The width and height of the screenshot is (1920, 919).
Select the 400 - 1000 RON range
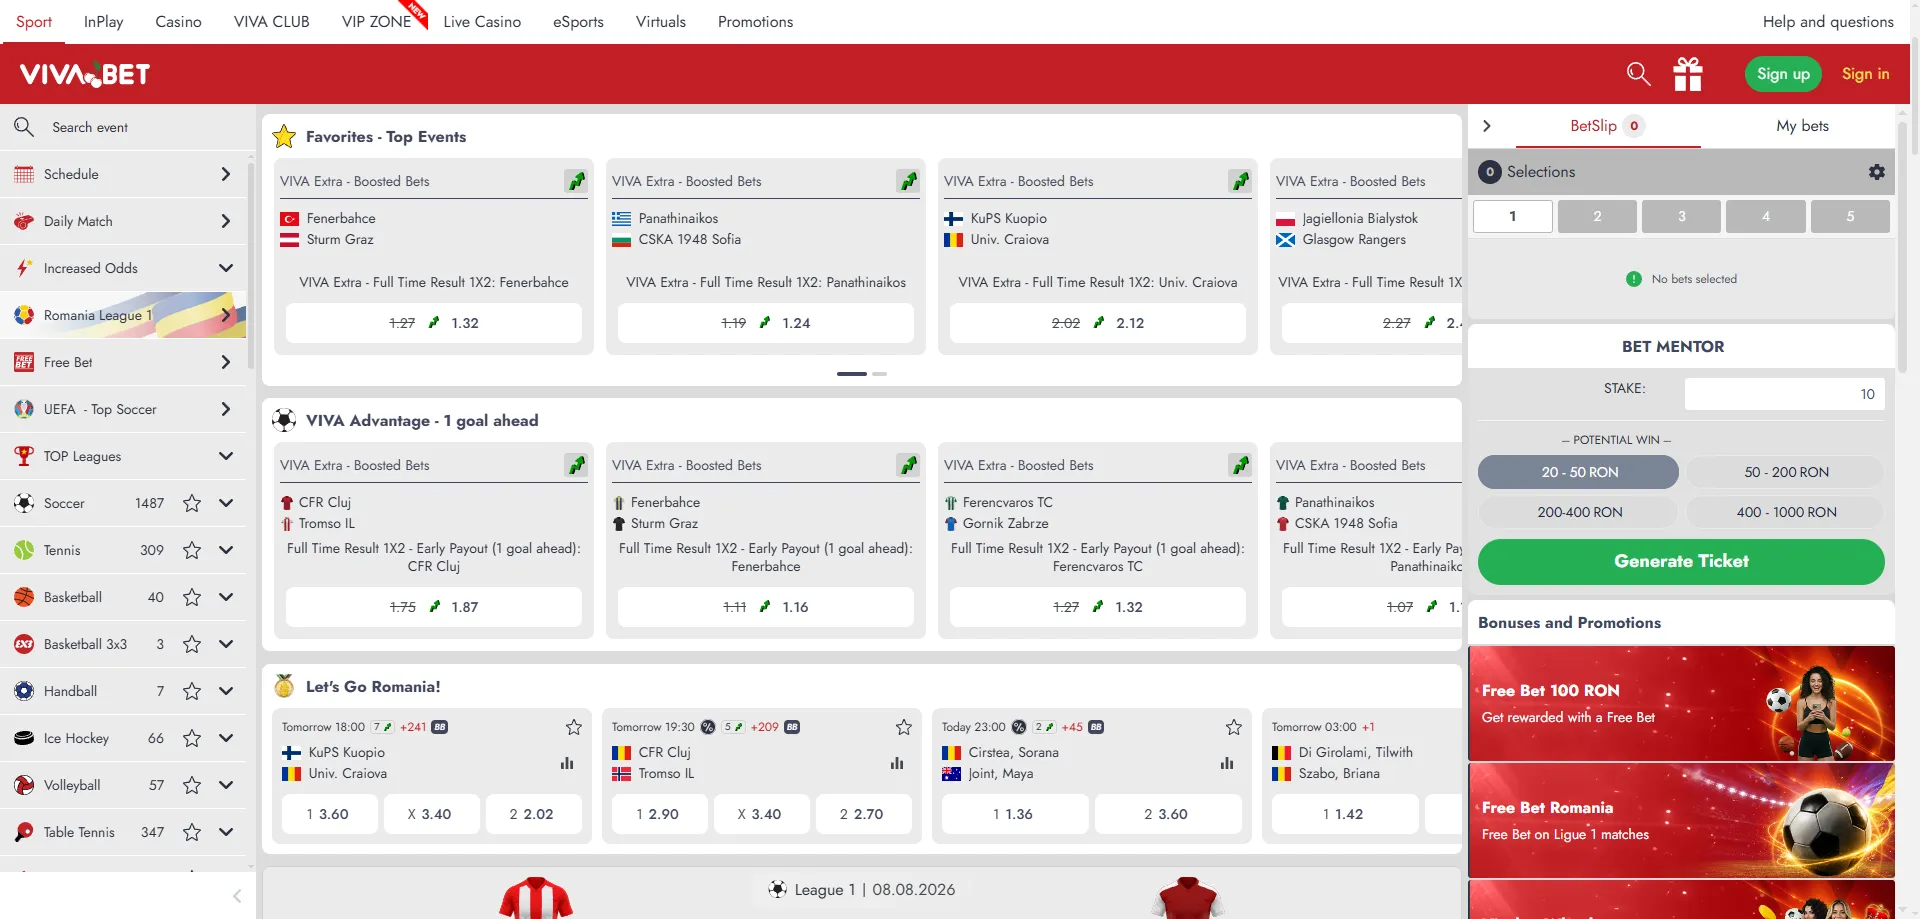coord(1786,512)
